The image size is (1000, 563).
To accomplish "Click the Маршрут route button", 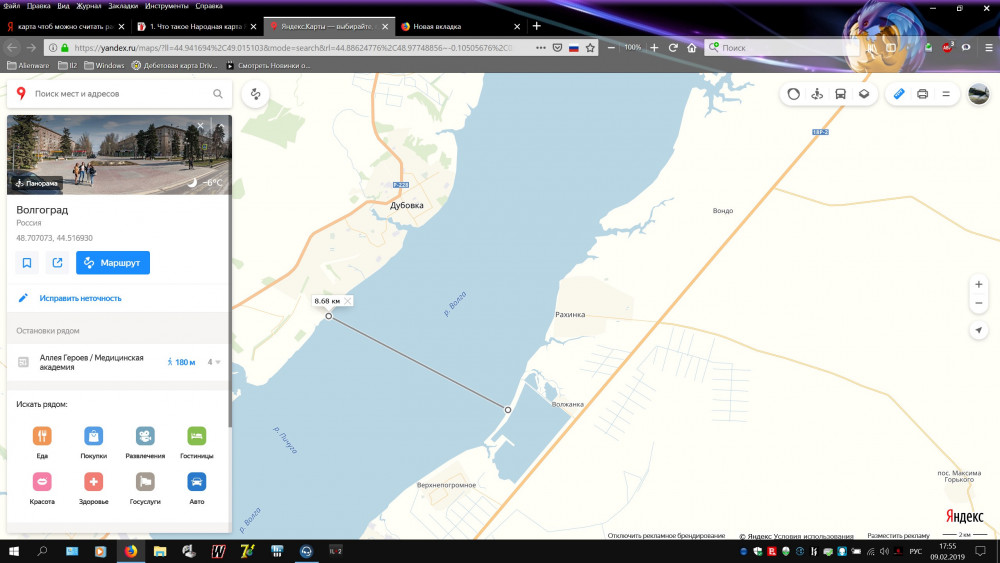I will (x=113, y=263).
